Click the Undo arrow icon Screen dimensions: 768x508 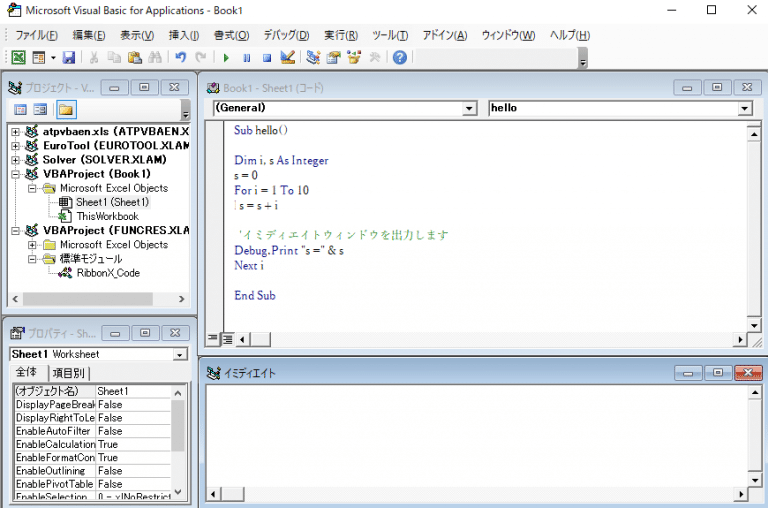(x=180, y=57)
